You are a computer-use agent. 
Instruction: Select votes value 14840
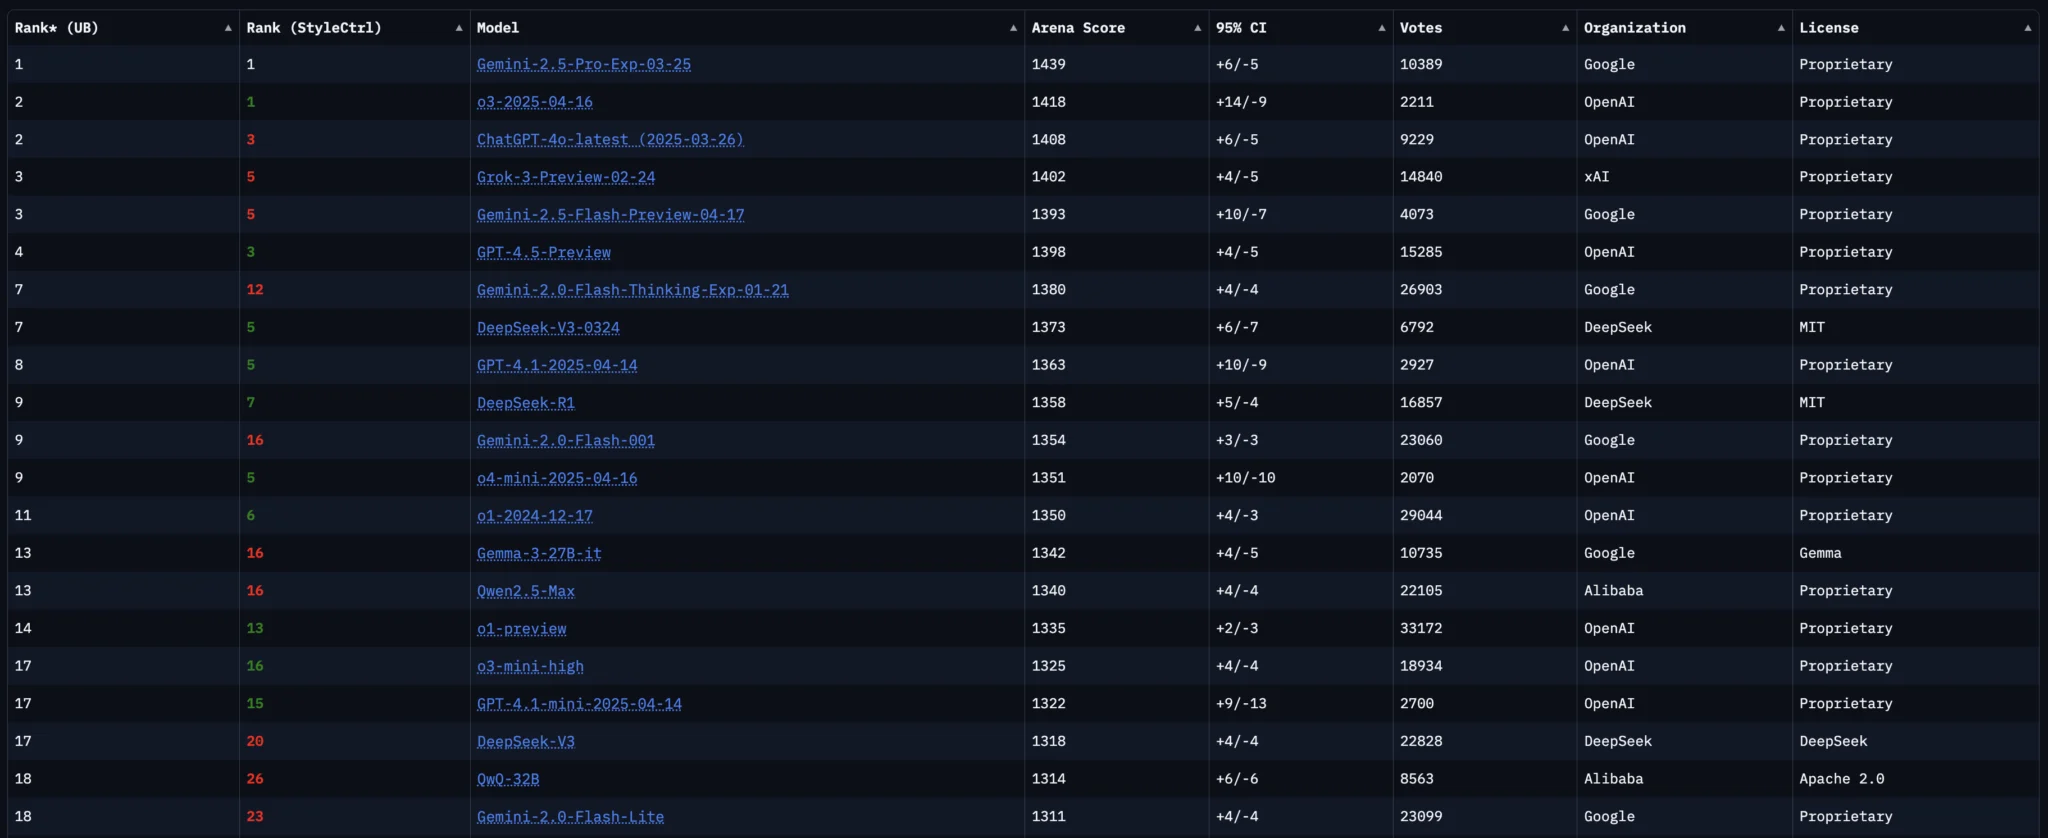click(1421, 177)
